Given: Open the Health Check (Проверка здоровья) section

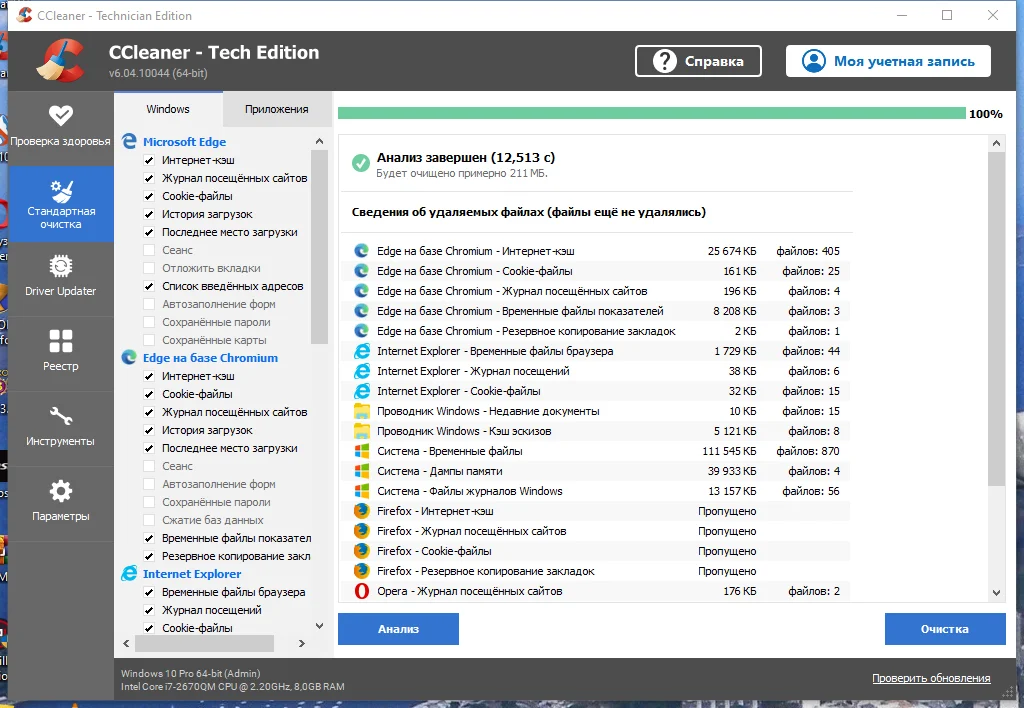Looking at the screenshot, I should pos(61,127).
